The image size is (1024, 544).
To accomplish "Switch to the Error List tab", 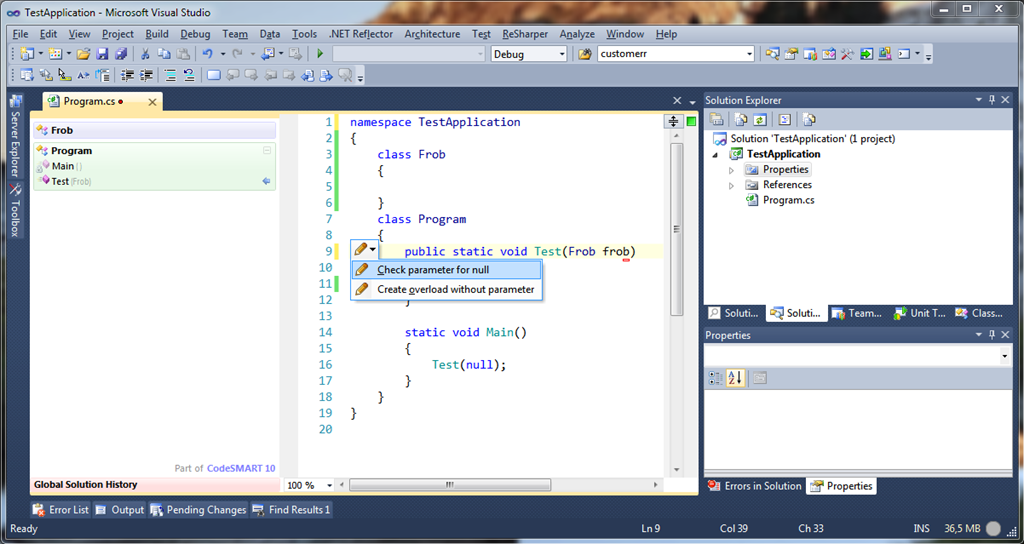I will (x=61, y=509).
